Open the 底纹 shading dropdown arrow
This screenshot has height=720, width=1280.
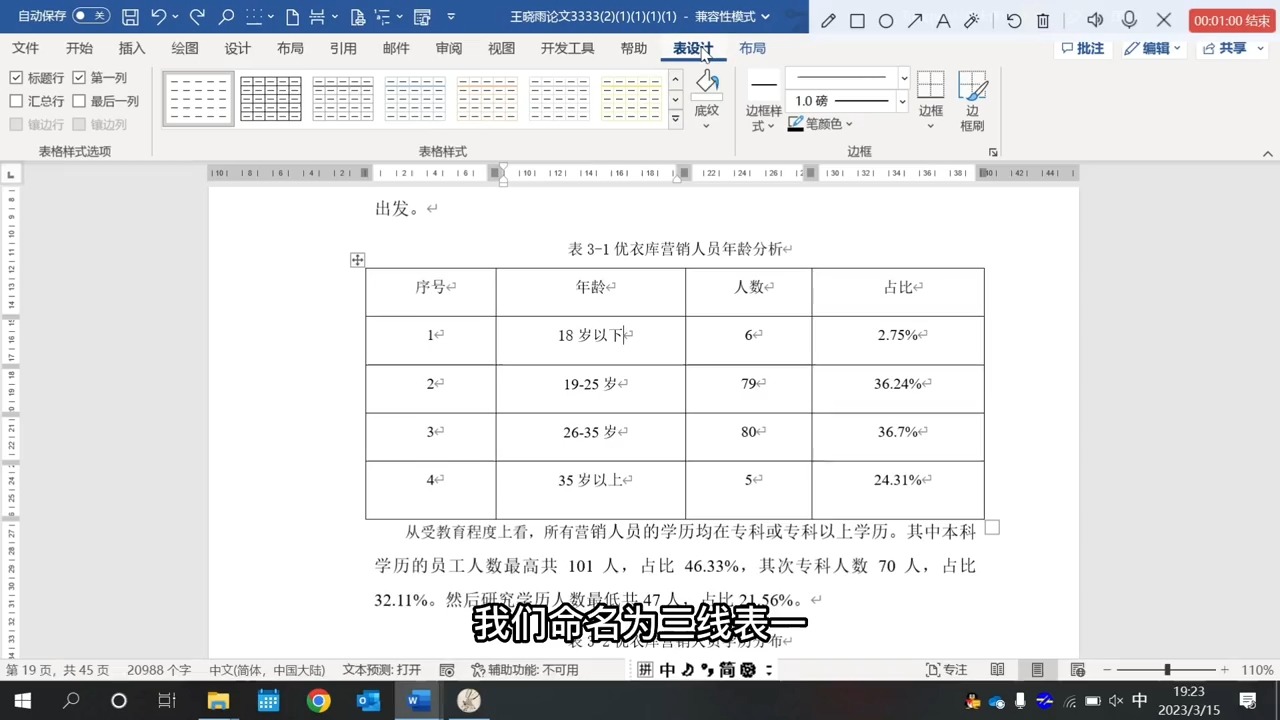[706, 126]
